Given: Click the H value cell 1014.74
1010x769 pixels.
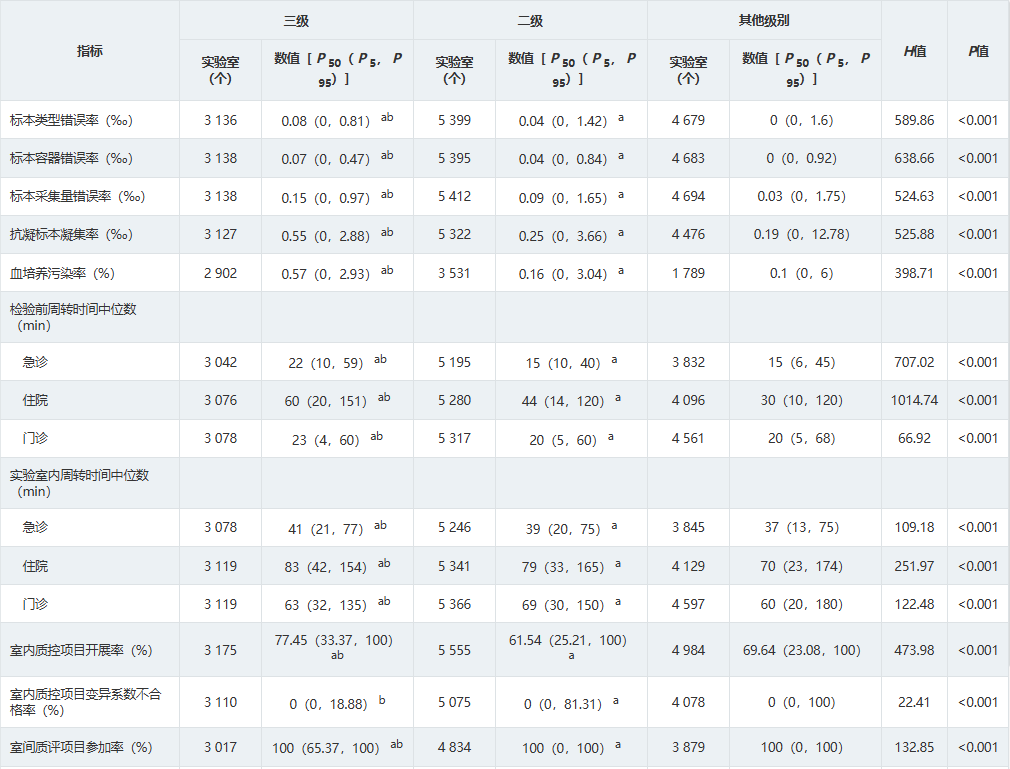Looking at the screenshot, I should point(914,400).
